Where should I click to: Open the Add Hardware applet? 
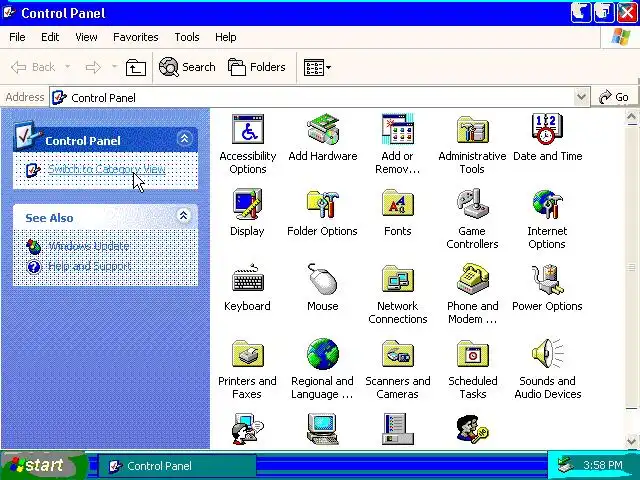coord(323,129)
